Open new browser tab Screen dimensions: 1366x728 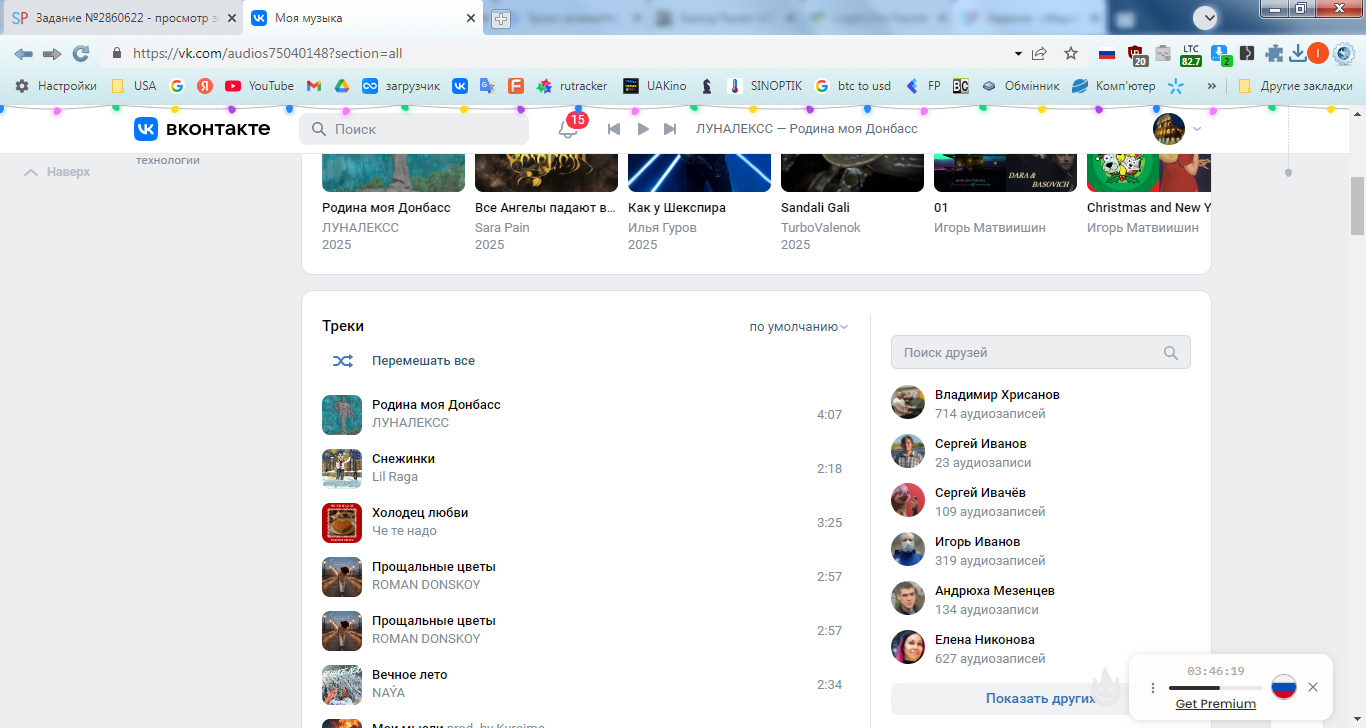pos(501,19)
